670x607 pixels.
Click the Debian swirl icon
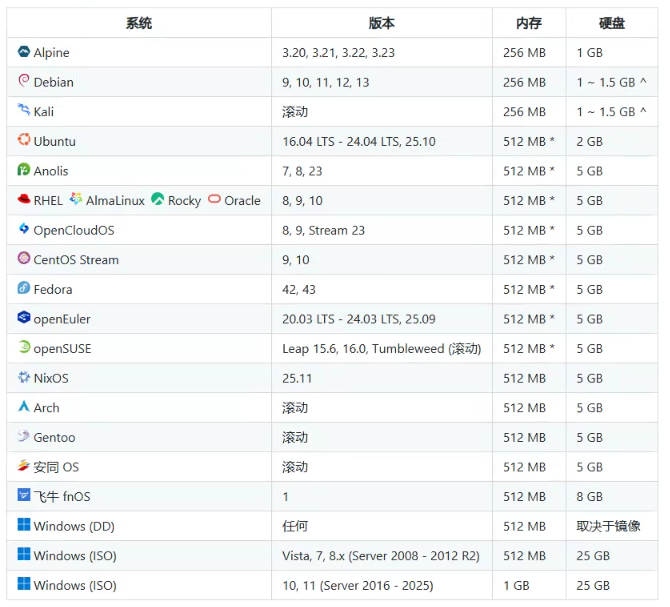tap(24, 81)
